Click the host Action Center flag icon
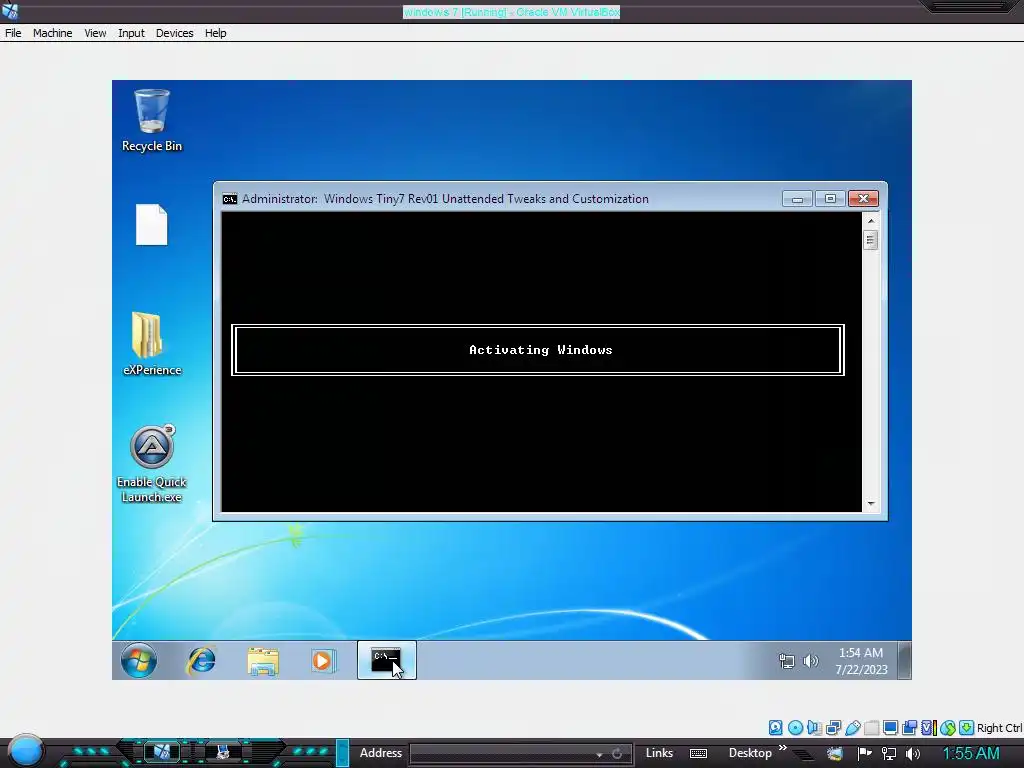 tap(865, 754)
